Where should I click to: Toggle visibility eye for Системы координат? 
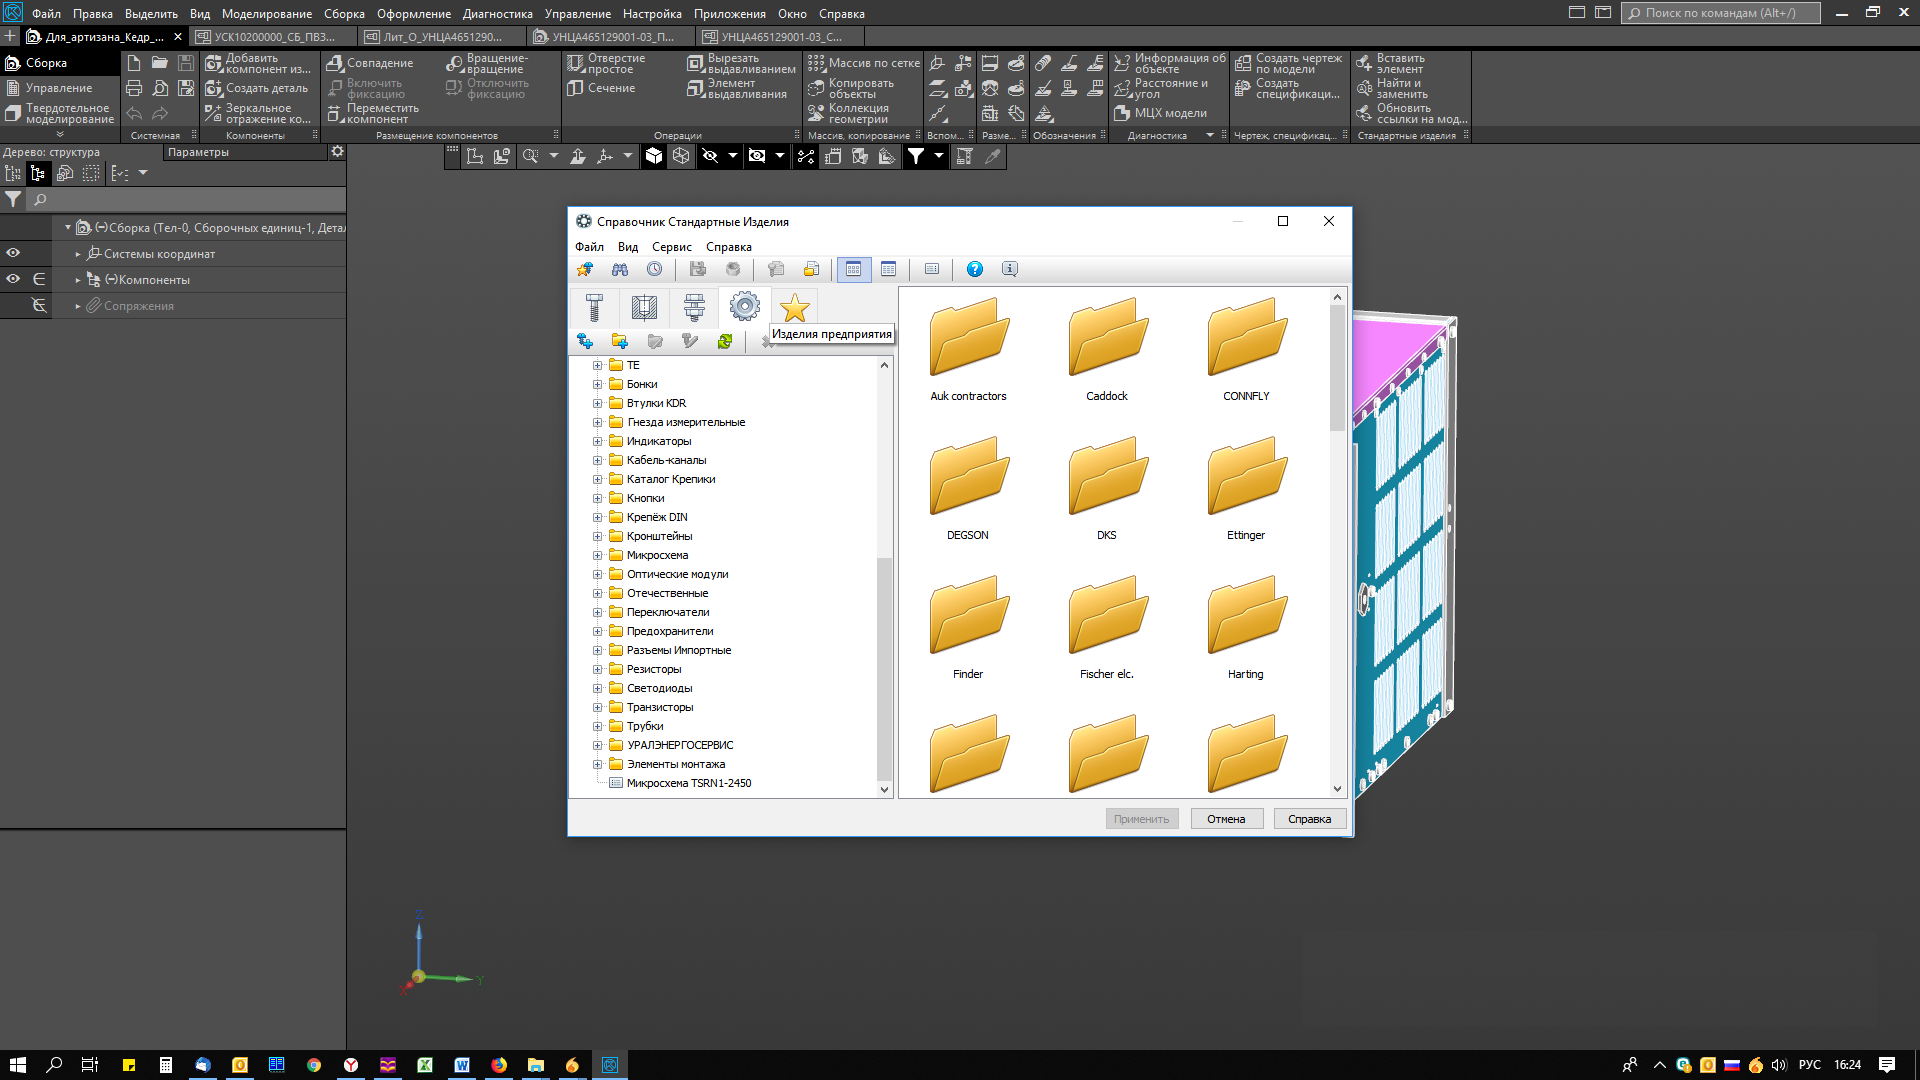tap(13, 254)
